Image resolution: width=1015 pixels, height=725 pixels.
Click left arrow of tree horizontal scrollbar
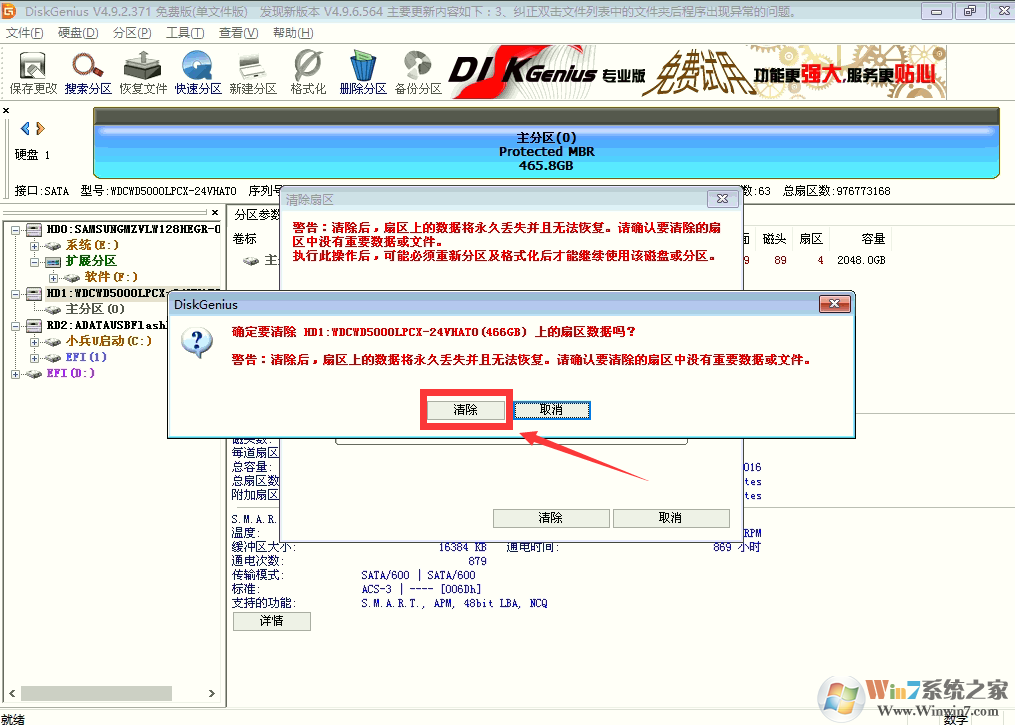click(x=12, y=693)
